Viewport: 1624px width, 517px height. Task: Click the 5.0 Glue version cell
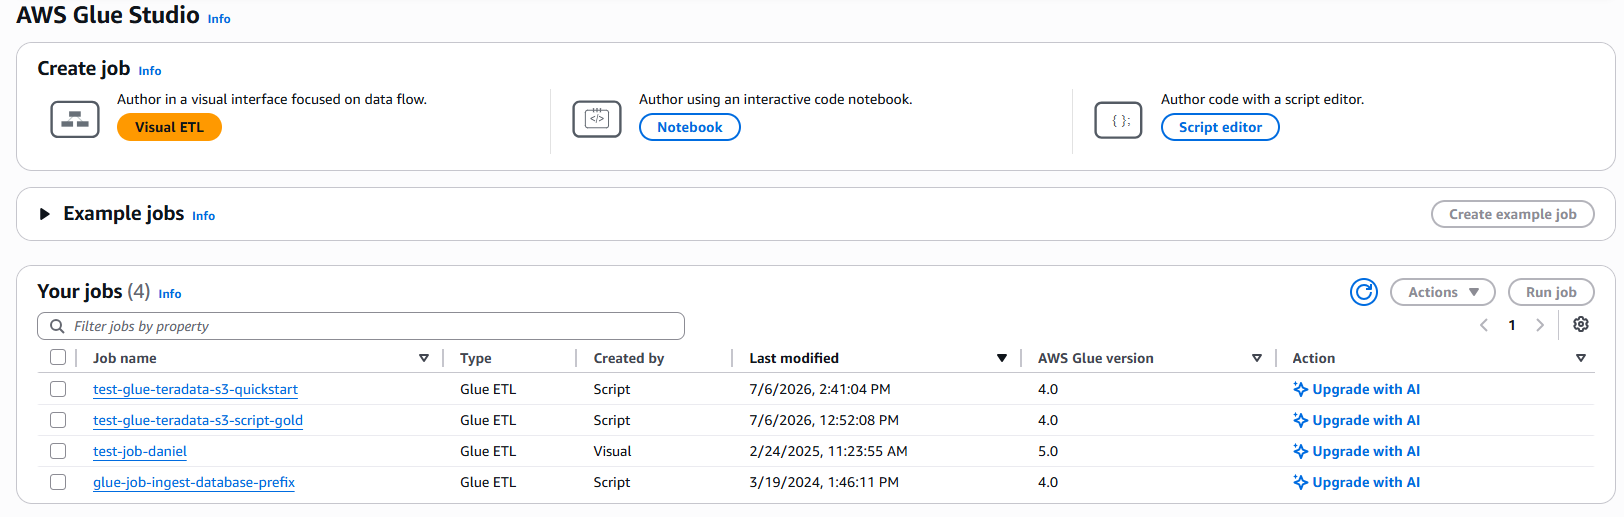1048,451
